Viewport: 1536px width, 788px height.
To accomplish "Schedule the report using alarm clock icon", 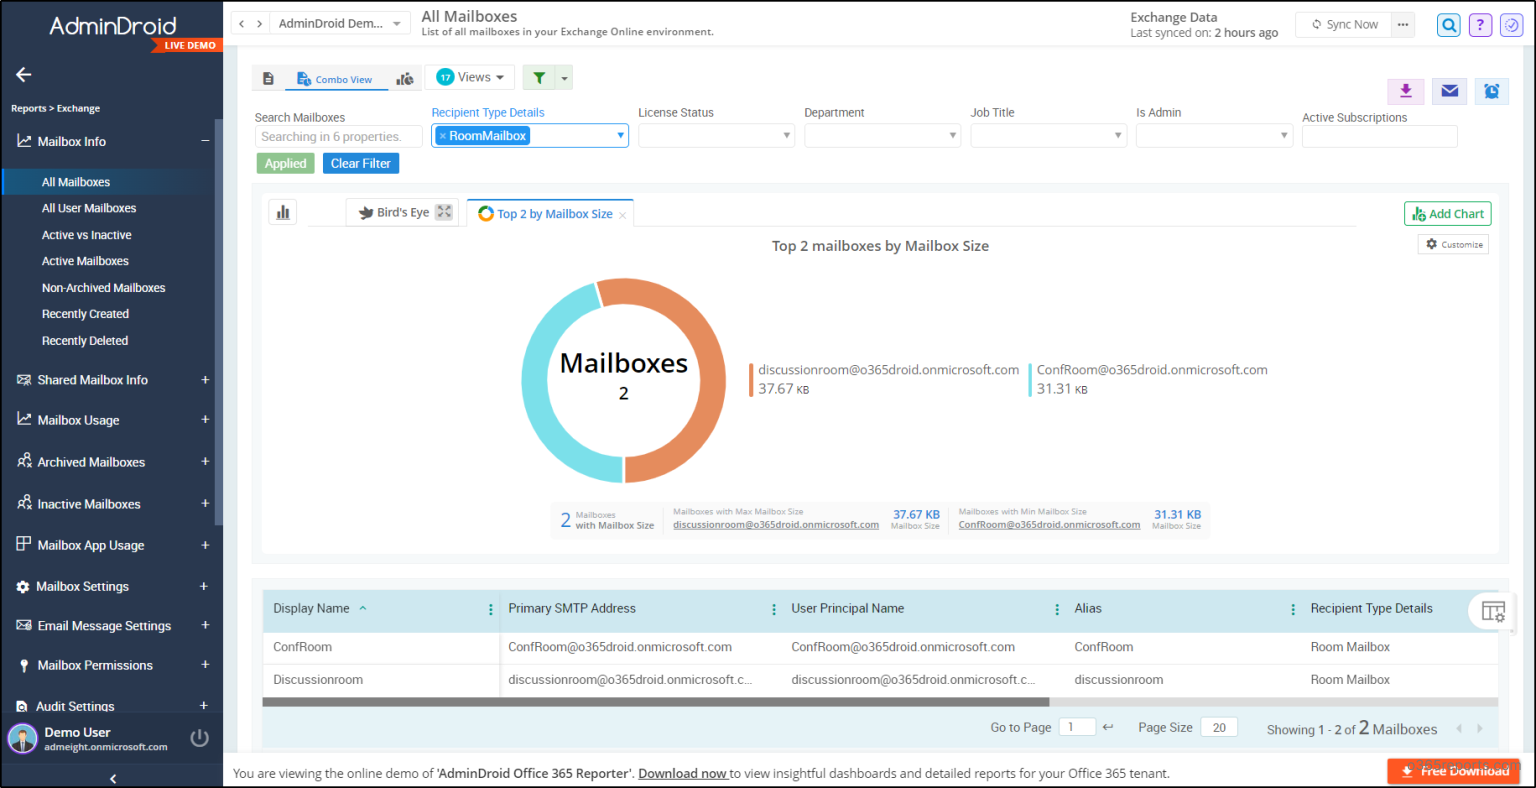I will (x=1491, y=91).
